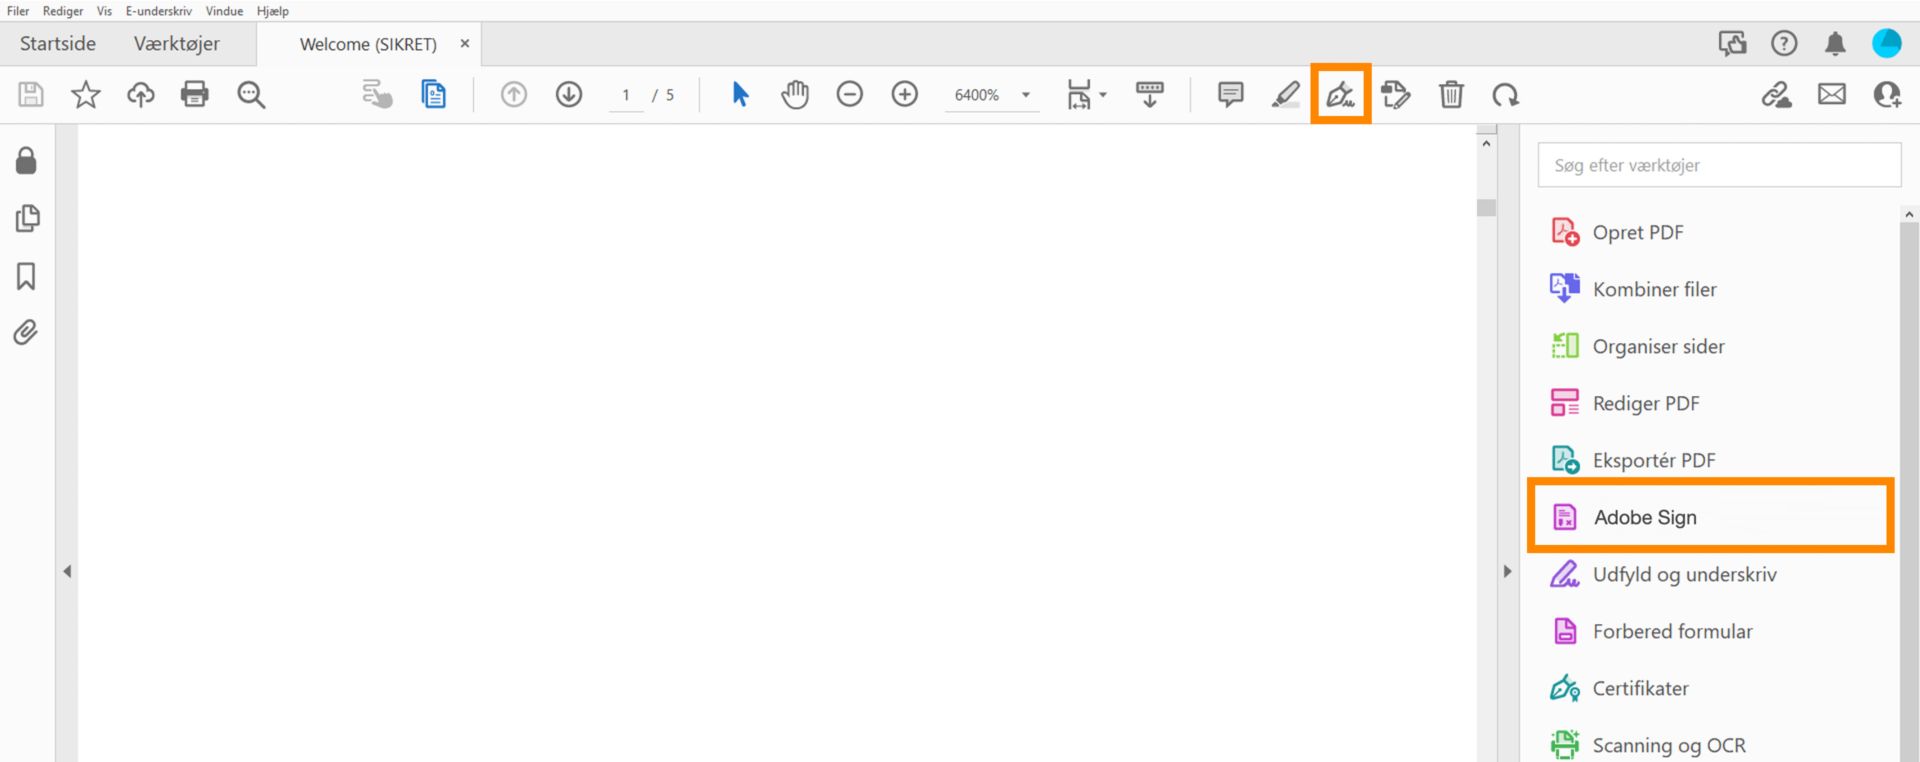The image size is (1920, 762).
Task: Open the Filer menu
Action: tap(18, 11)
